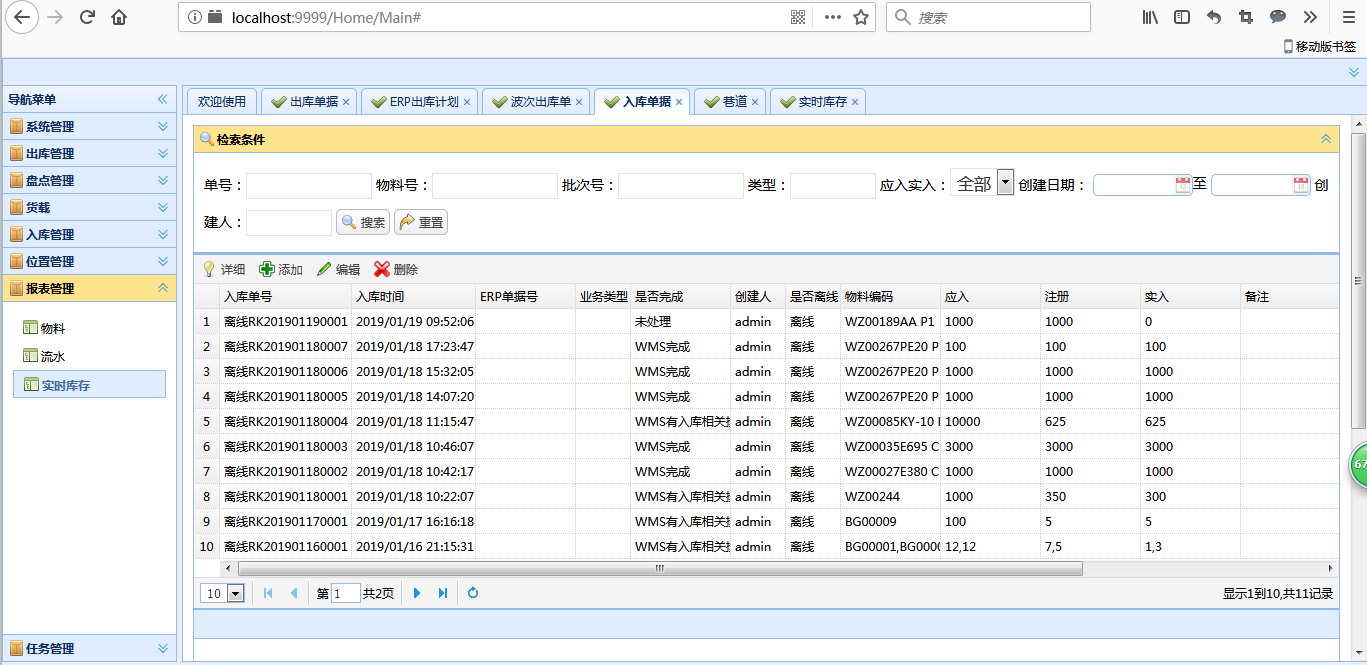This screenshot has width=1367, height=665.
Task: Click the 详细 lightbulb toolbar button
Action: 224,269
